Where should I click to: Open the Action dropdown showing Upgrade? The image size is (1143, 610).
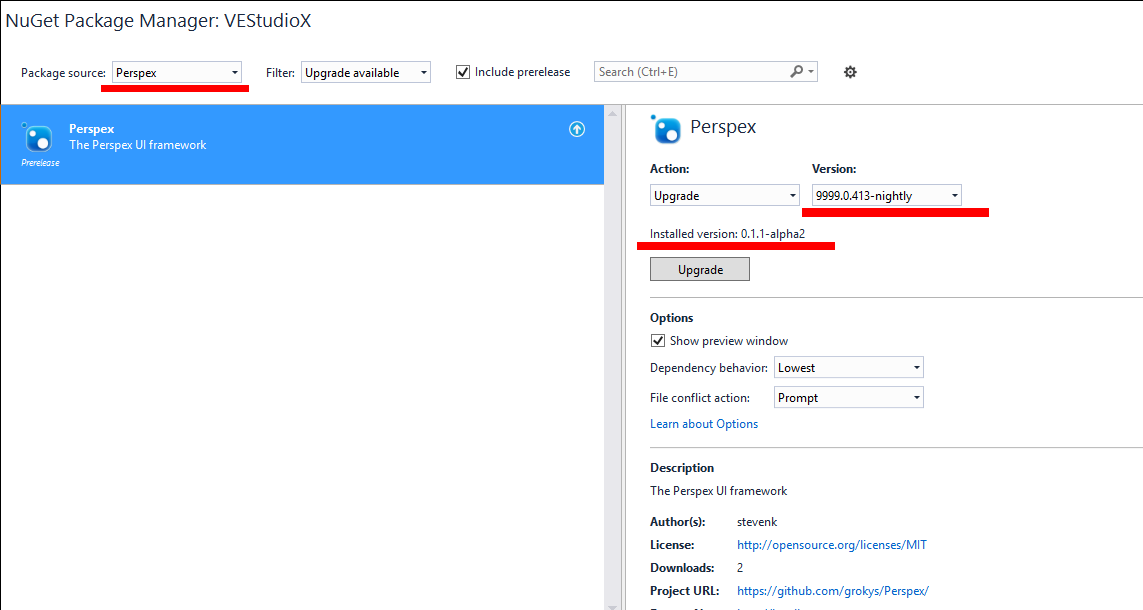pos(725,195)
